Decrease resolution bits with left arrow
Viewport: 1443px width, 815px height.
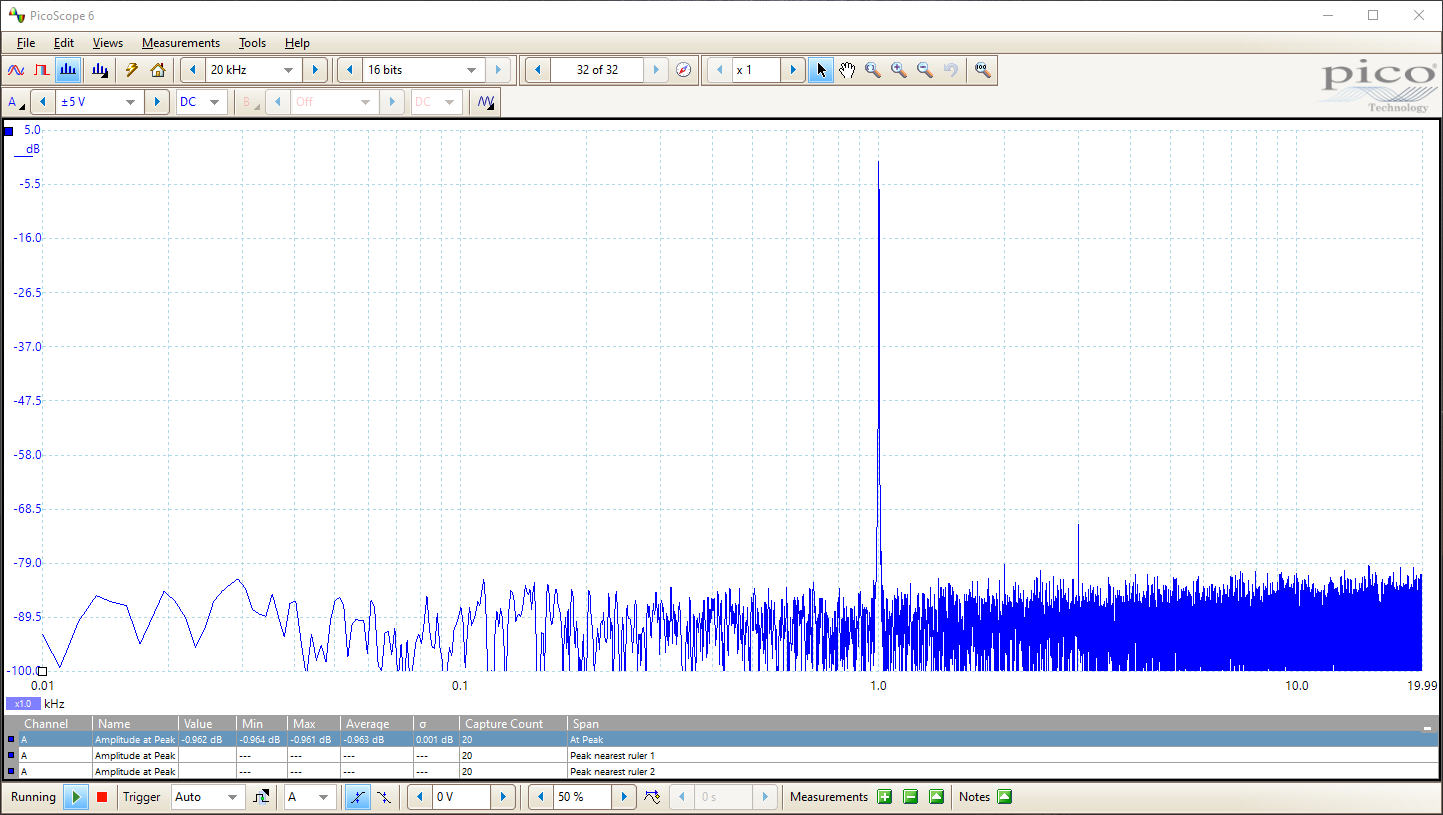pos(350,70)
